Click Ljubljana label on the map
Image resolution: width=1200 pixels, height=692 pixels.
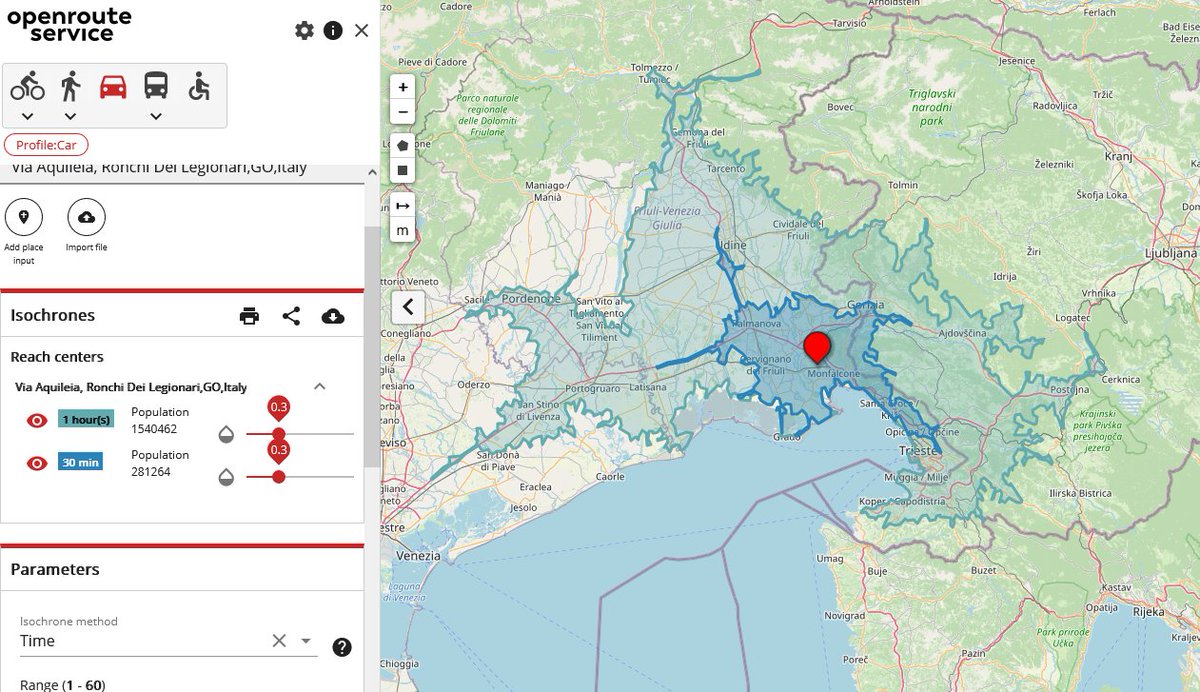pyautogui.click(x=1172, y=255)
